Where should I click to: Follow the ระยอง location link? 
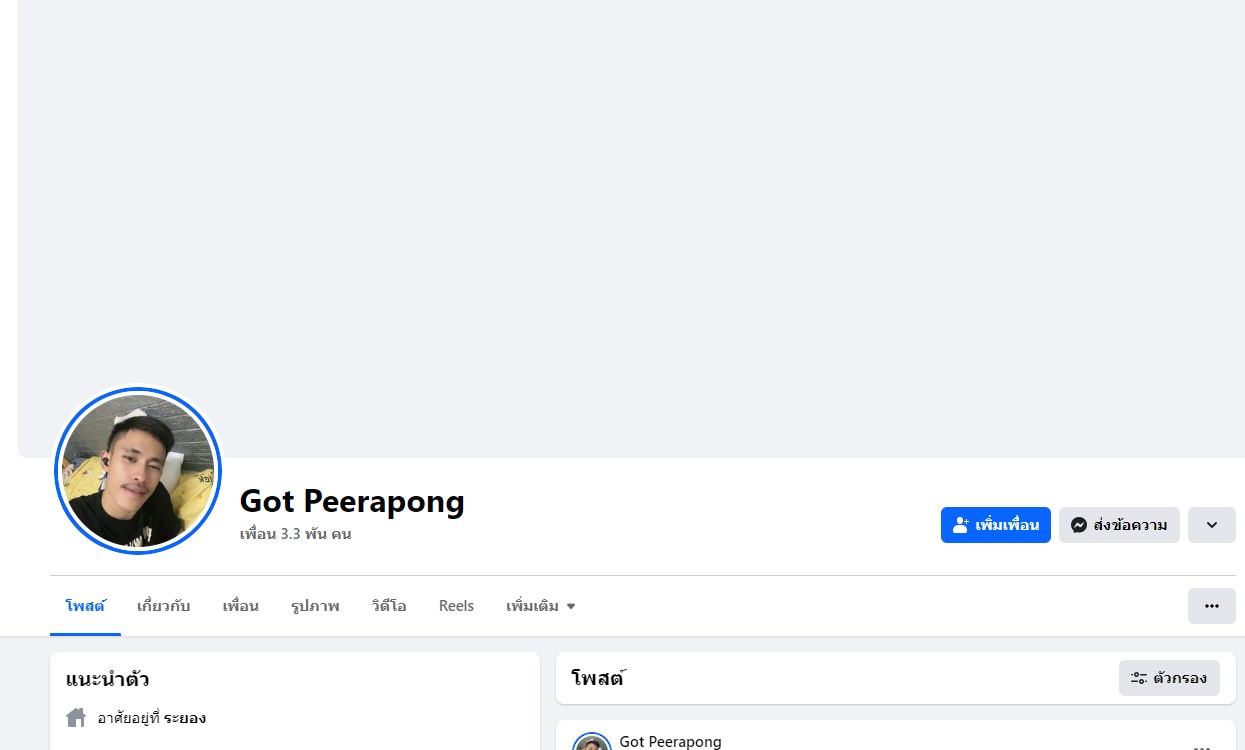point(185,718)
